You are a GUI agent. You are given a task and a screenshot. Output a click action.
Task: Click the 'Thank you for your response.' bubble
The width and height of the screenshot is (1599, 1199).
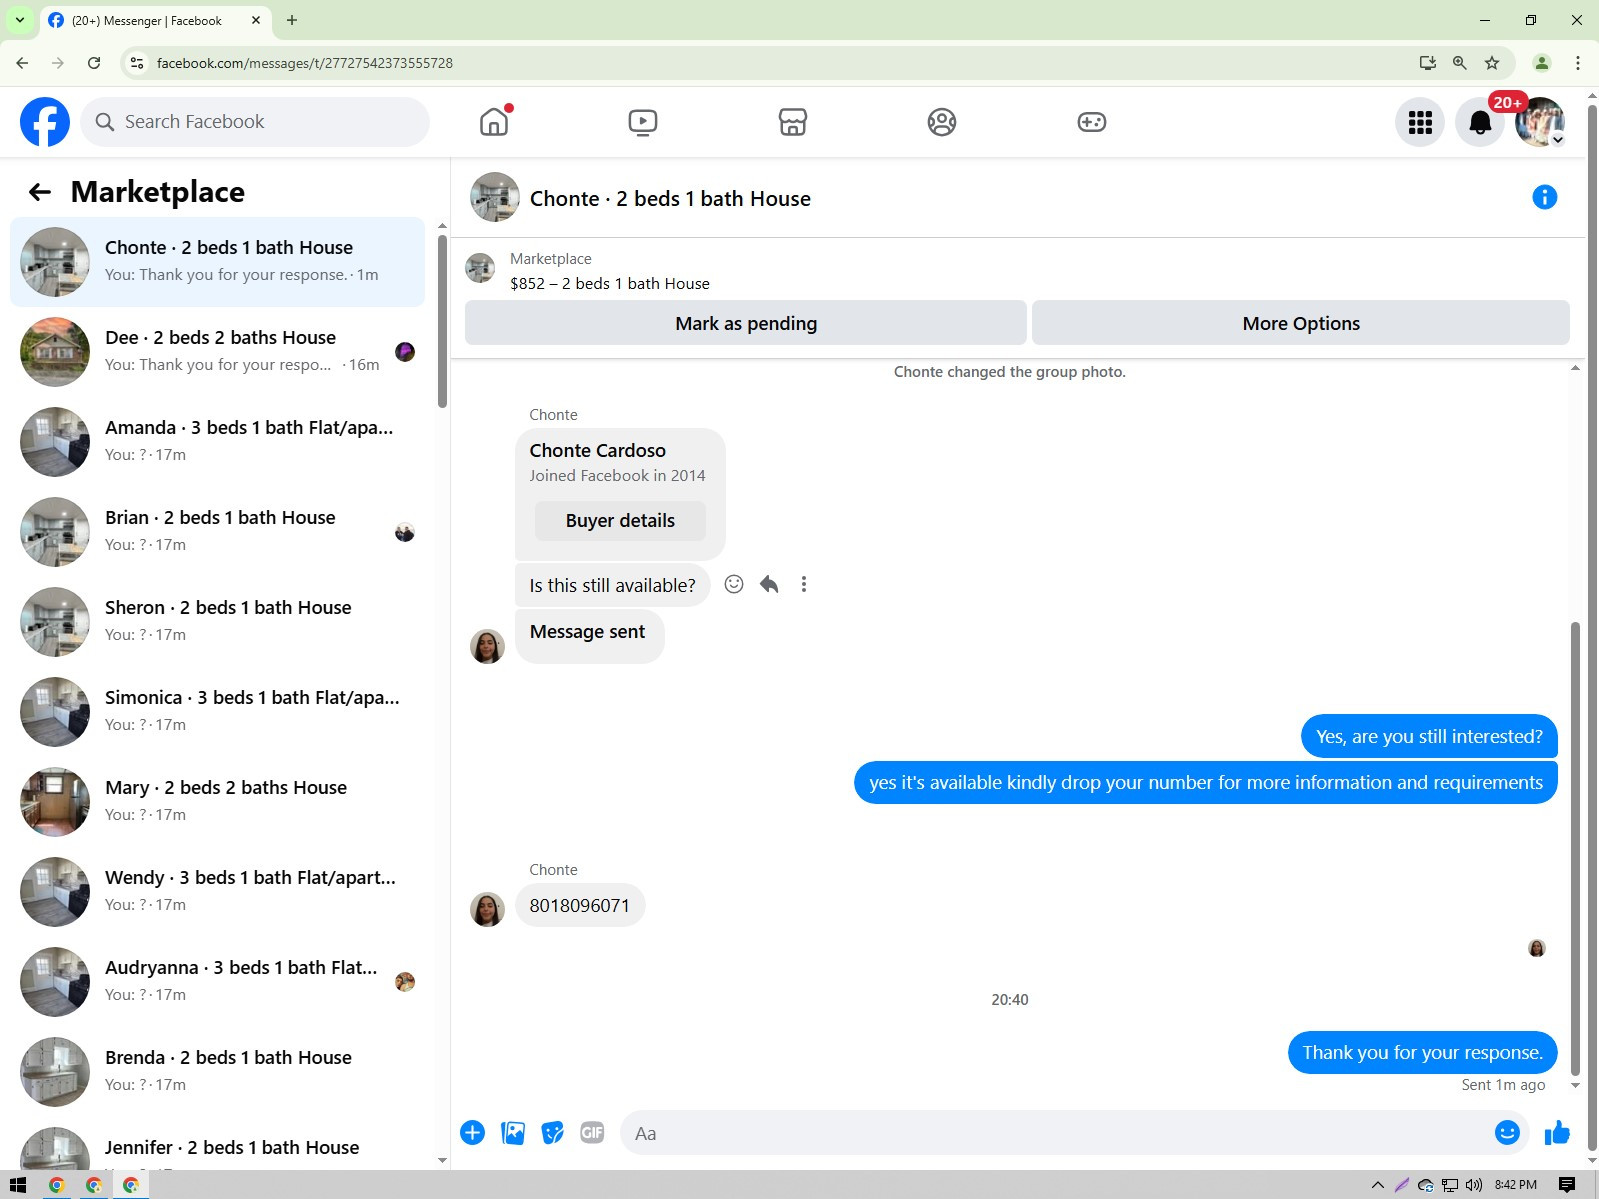[x=1422, y=1052]
